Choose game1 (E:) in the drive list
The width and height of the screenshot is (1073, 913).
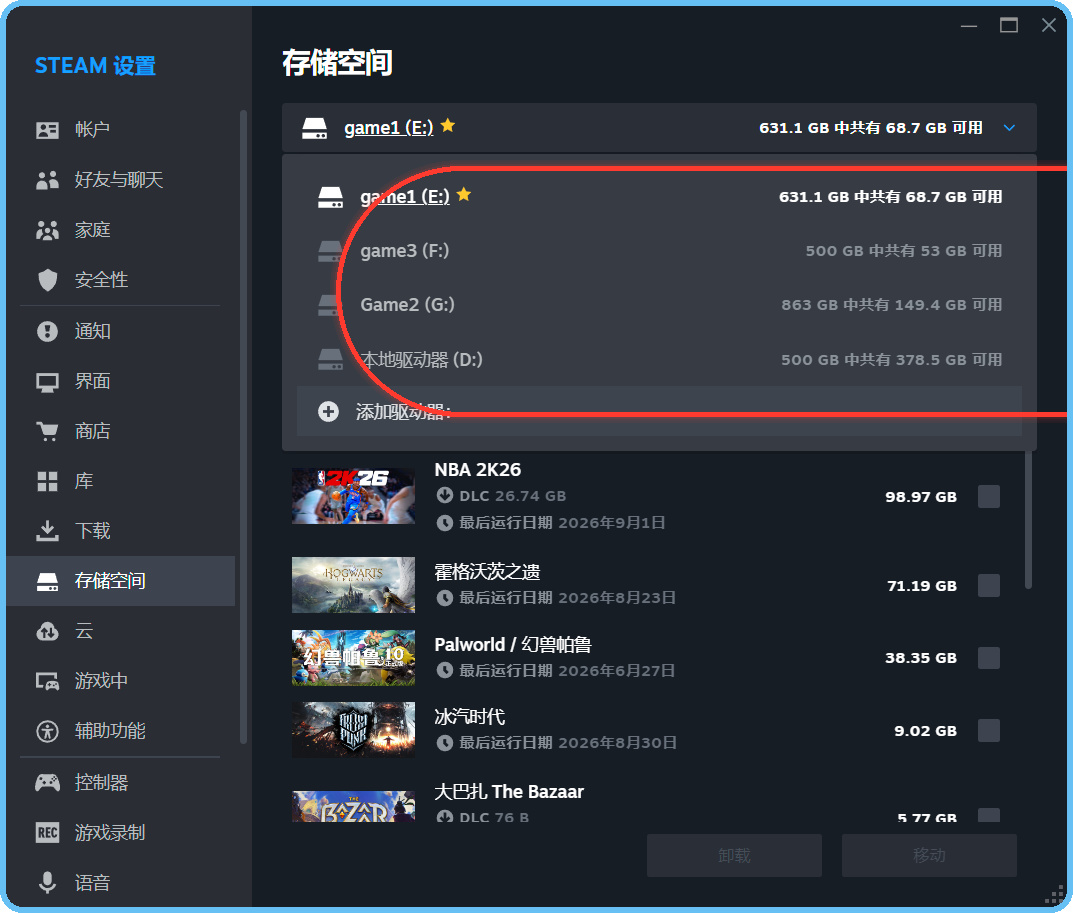(x=660, y=197)
